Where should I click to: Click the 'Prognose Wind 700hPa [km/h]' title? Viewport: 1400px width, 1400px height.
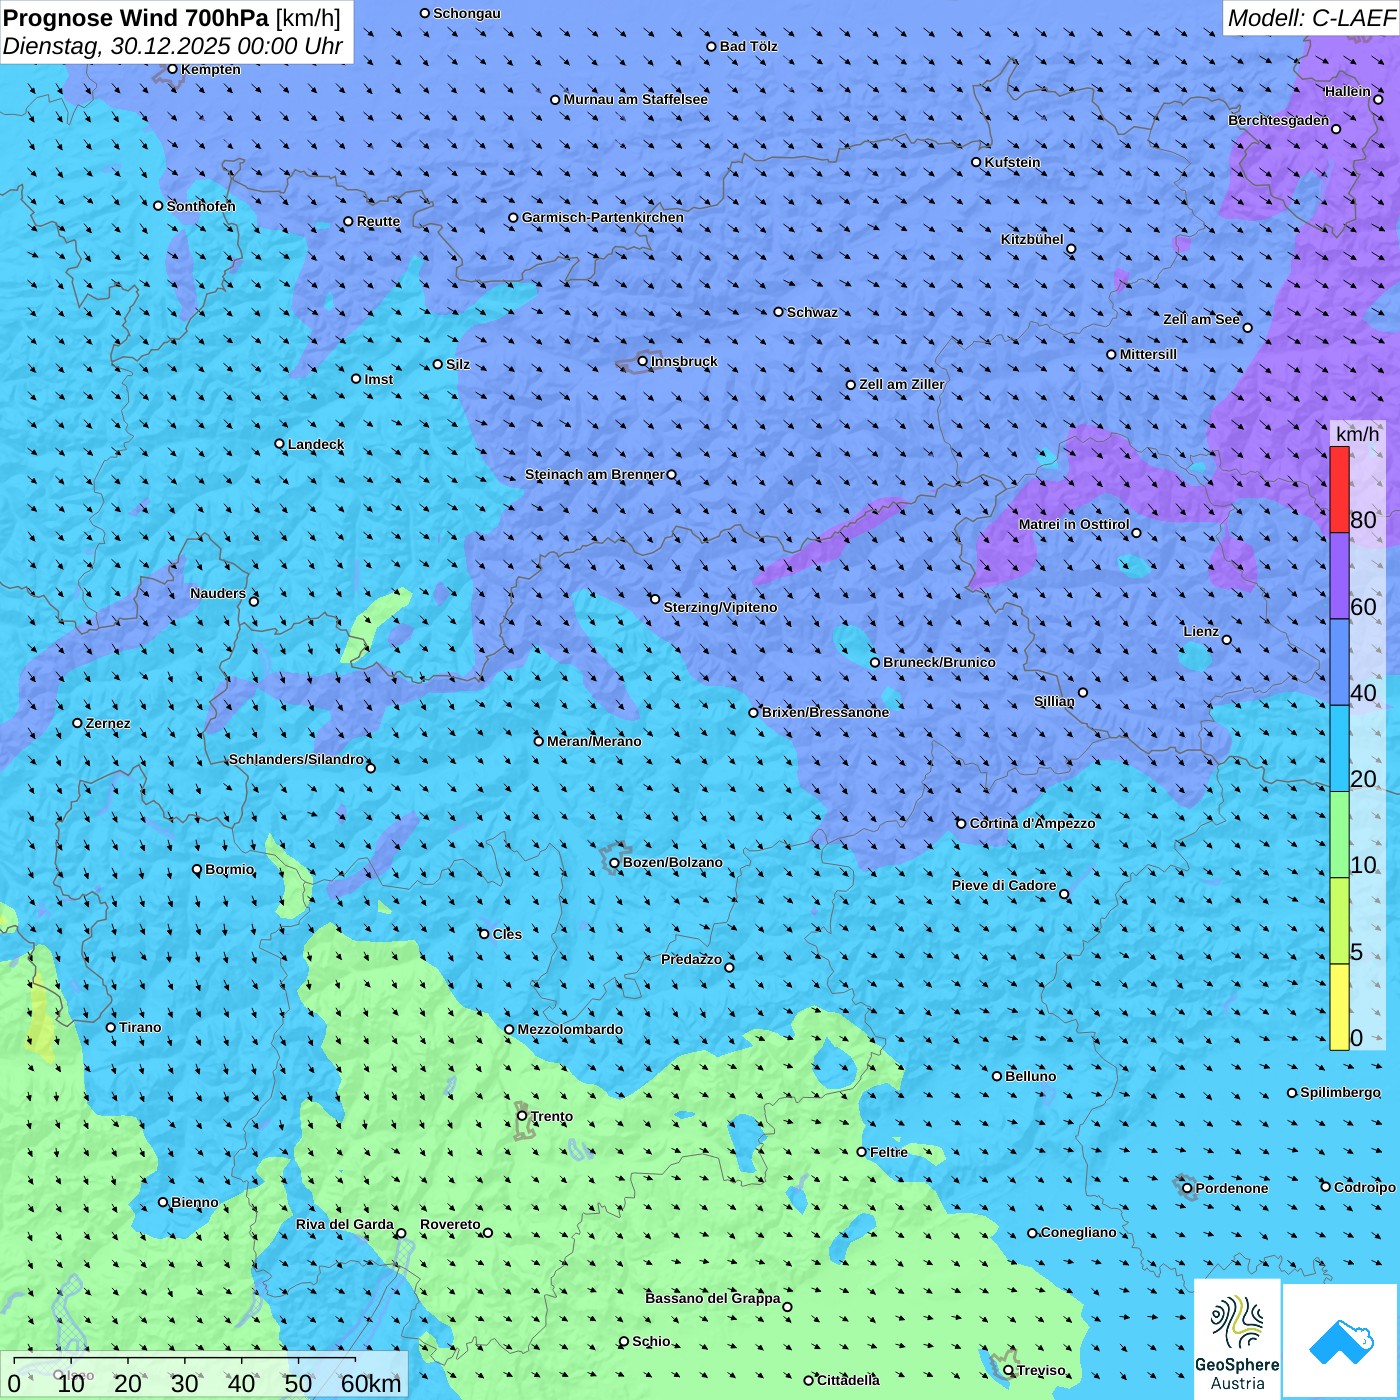(172, 18)
